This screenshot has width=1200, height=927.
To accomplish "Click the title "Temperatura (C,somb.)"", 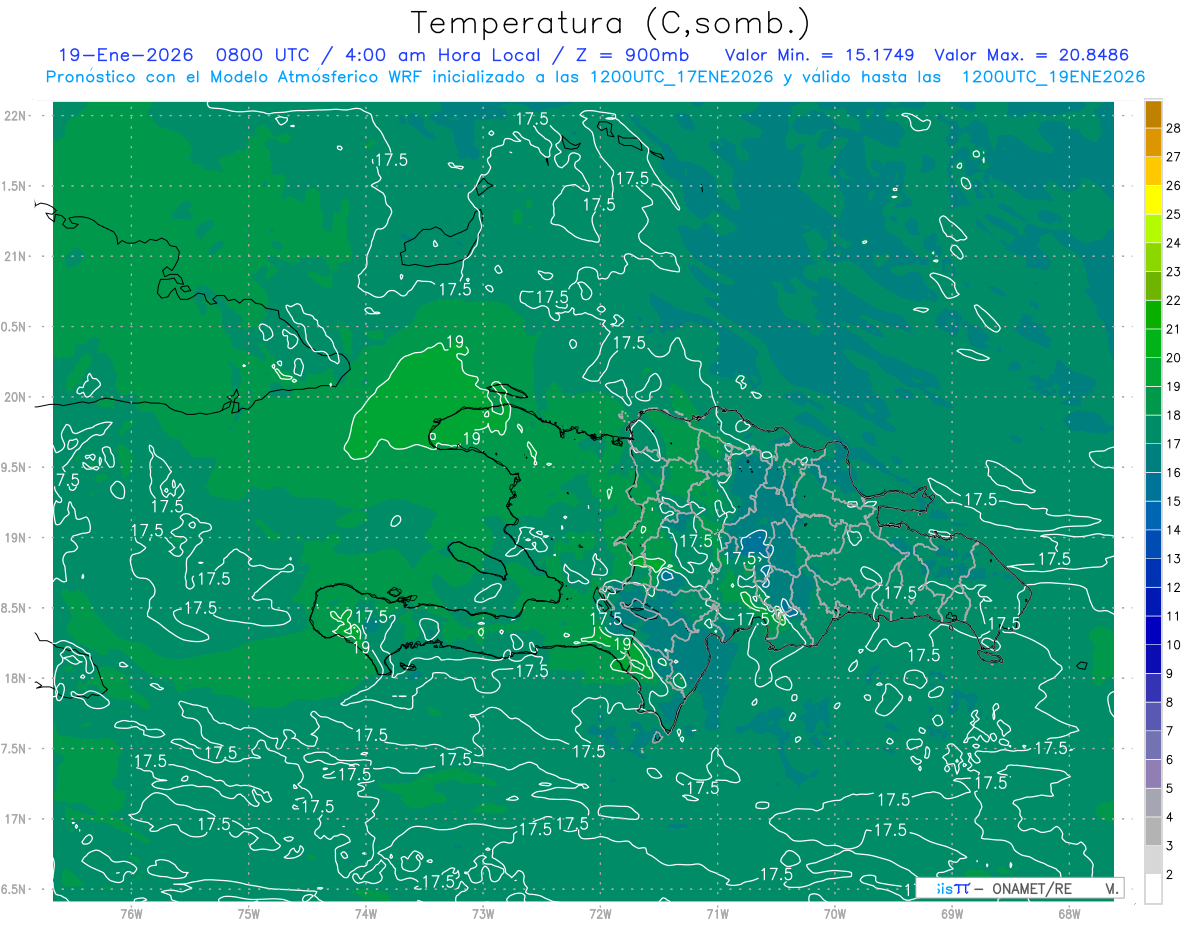I will pos(611,23).
